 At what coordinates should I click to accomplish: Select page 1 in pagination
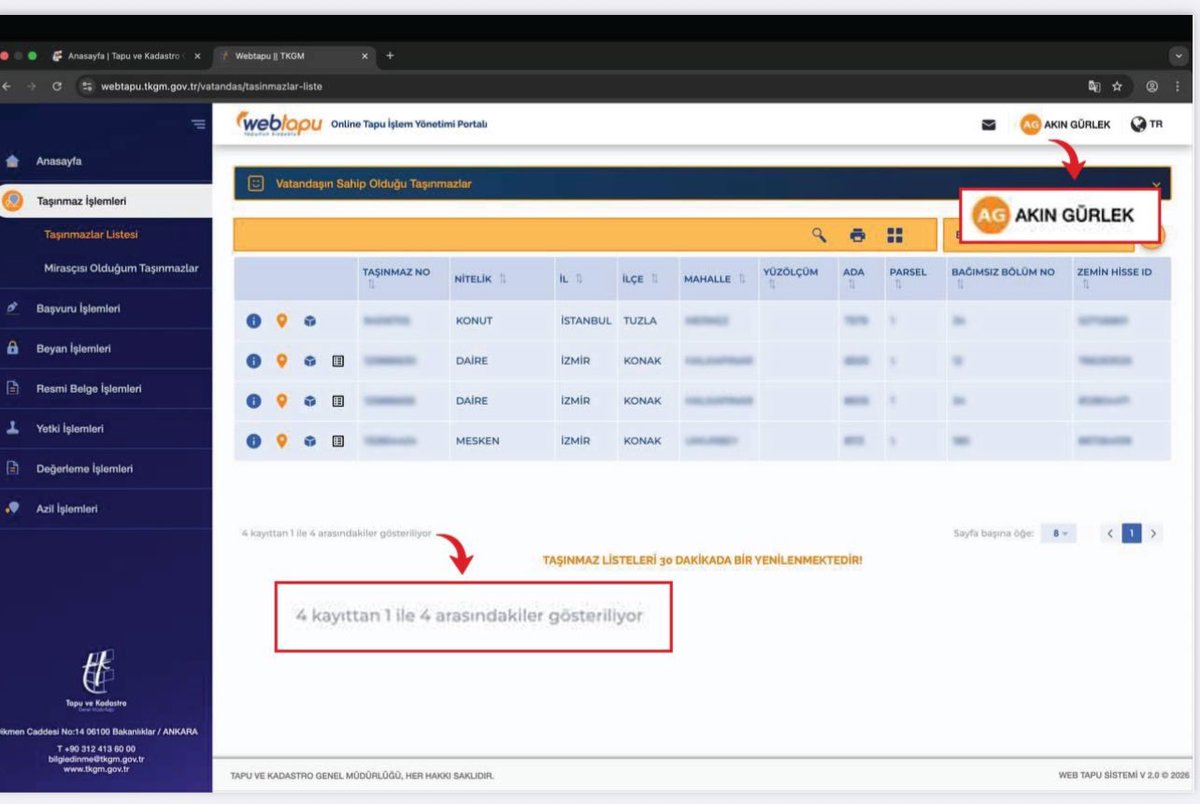[1131, 534]
